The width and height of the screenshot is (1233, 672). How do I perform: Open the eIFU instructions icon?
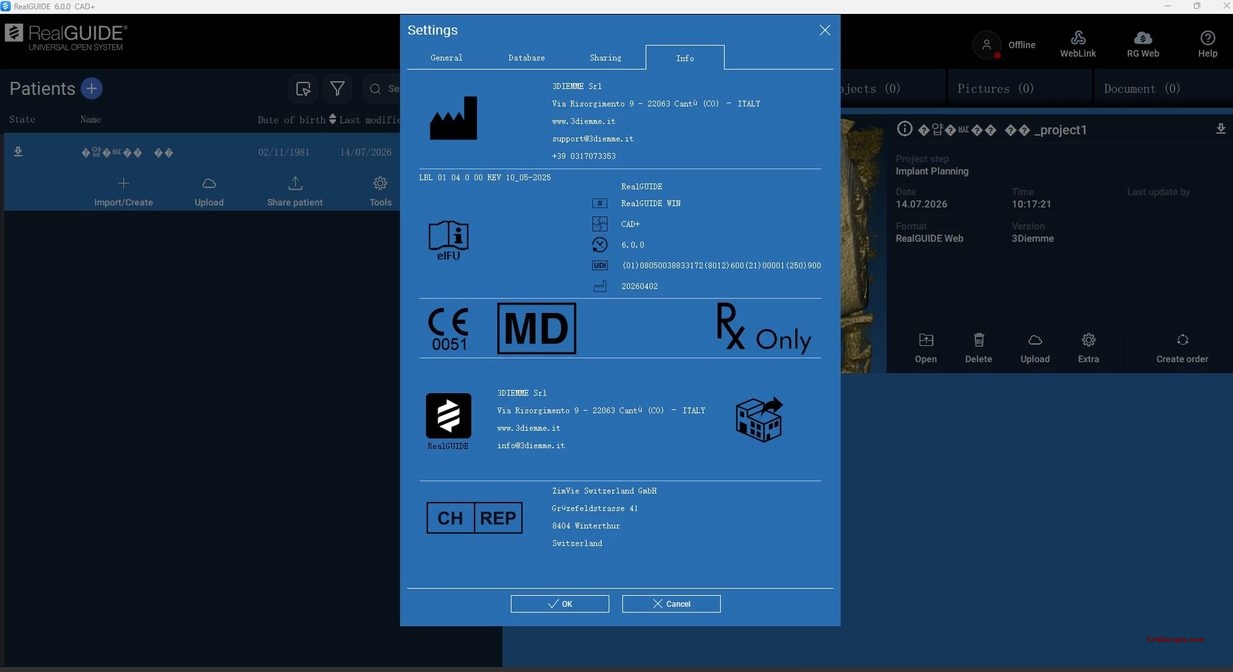point(448,241)
